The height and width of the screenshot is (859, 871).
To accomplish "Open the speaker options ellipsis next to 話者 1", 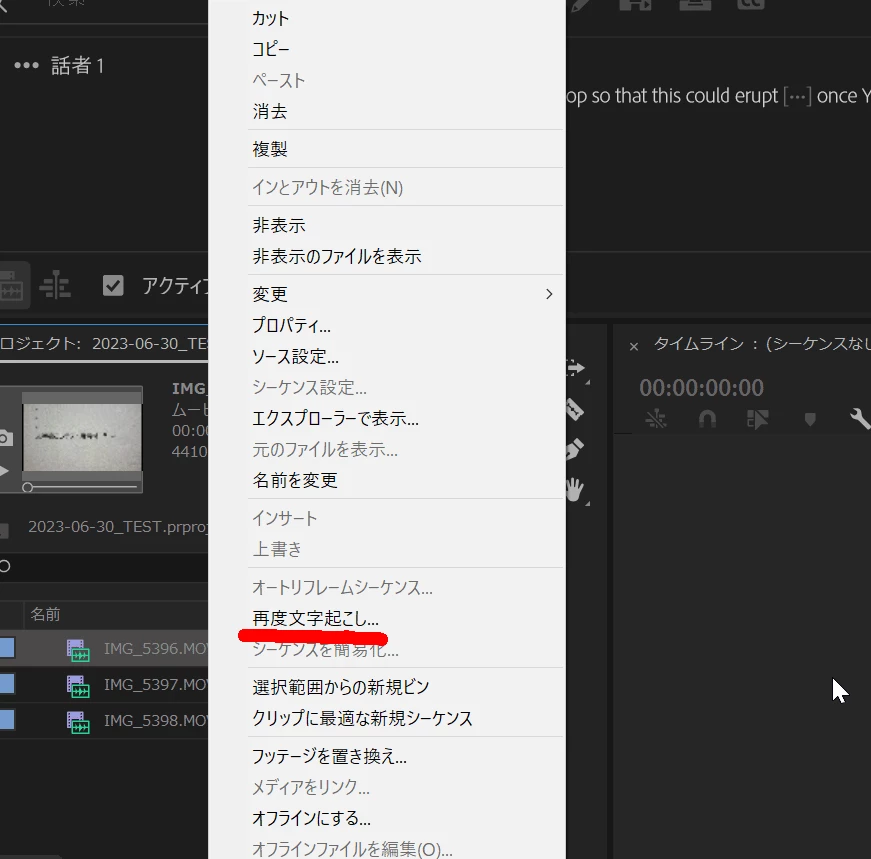I will (26, 66).
